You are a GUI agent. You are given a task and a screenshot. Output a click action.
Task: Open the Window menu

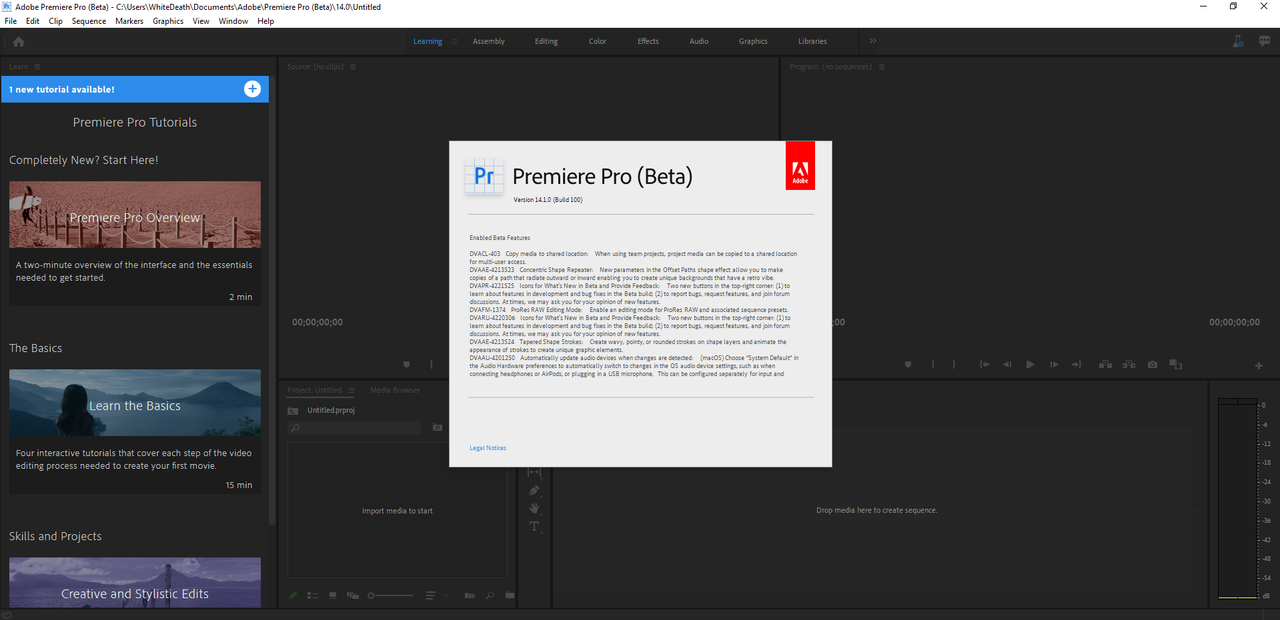[233, 21]
